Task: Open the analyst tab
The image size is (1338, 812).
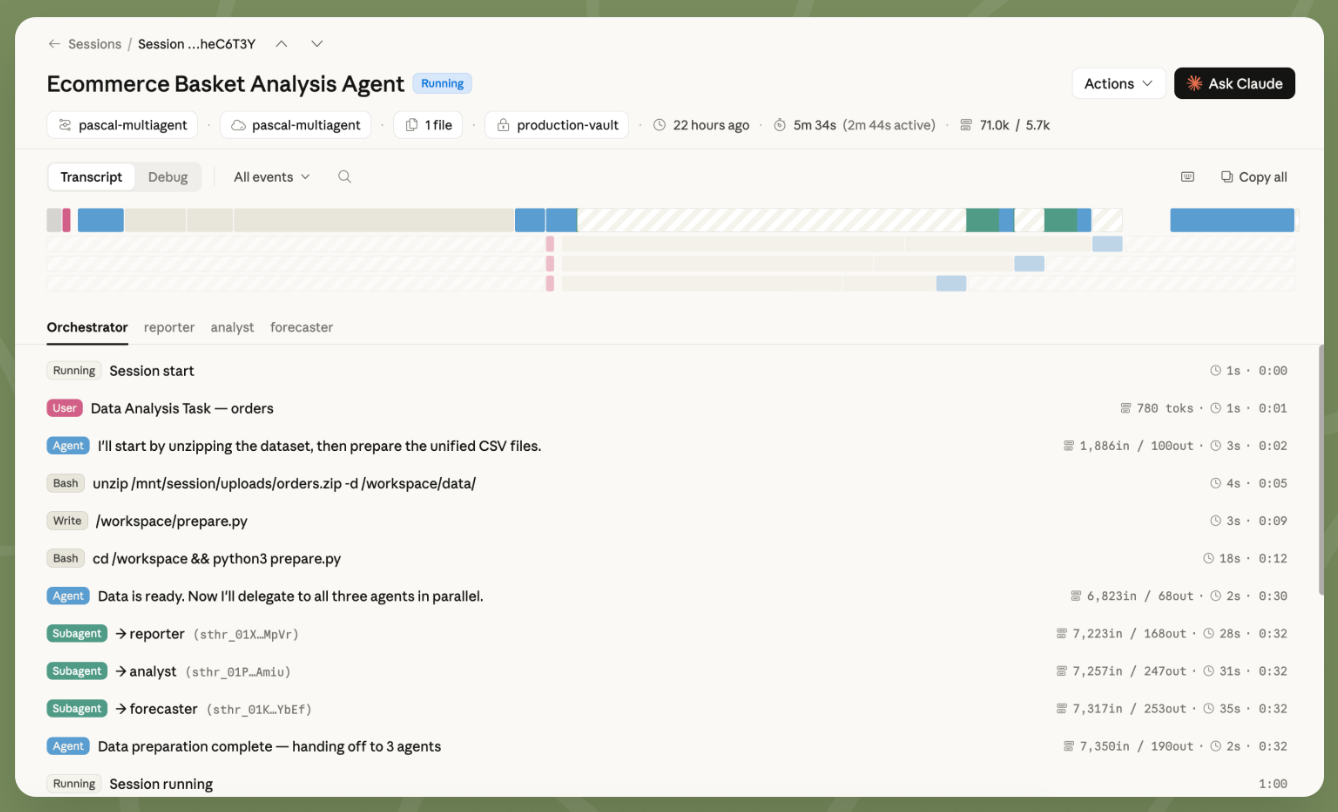Action: click(x=232, y=327)
